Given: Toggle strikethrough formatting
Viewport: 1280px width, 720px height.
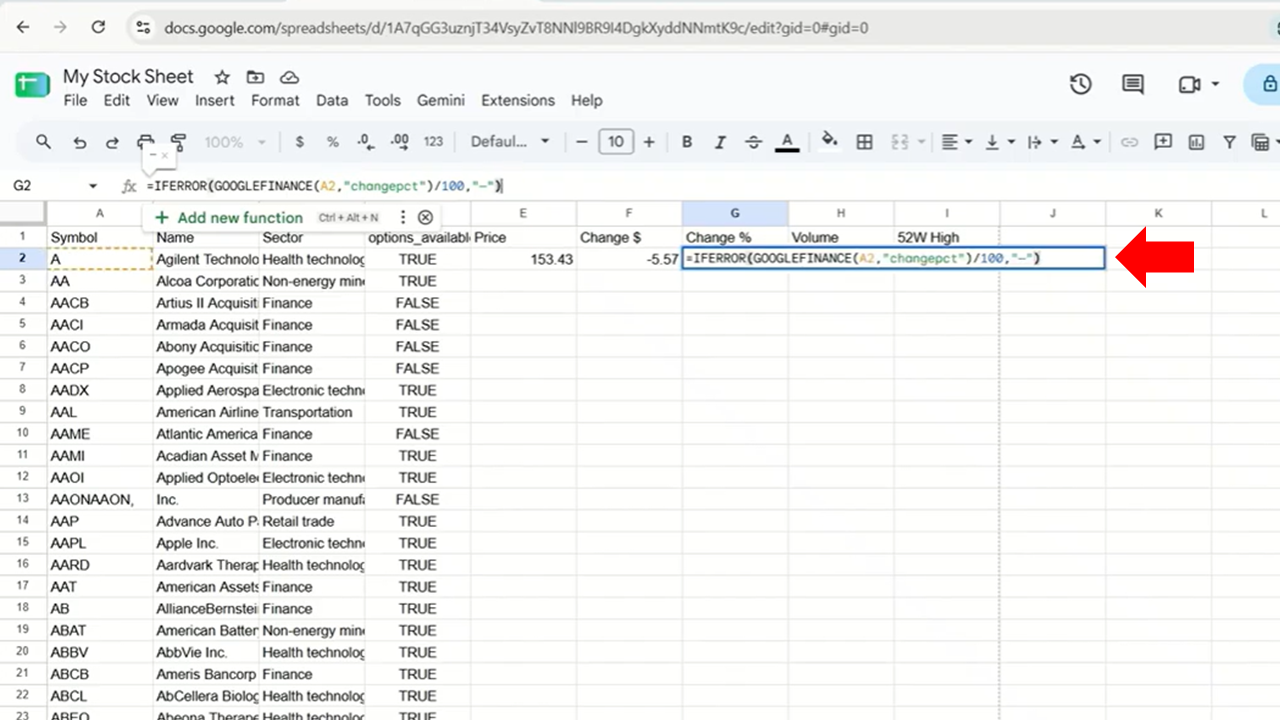Looking at the screenshot, I should tap(754, 142).
